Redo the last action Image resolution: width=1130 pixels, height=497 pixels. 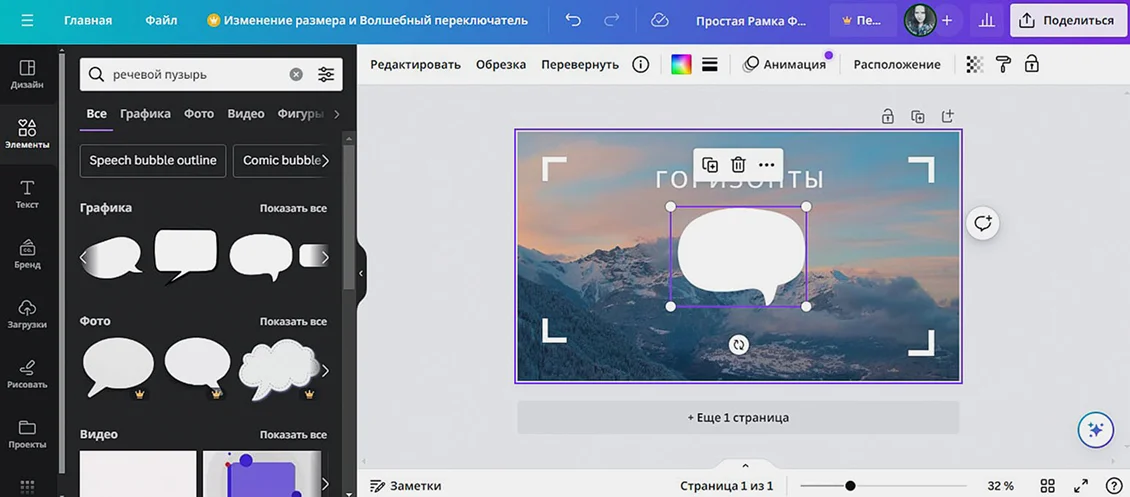(x=611, y=20)
